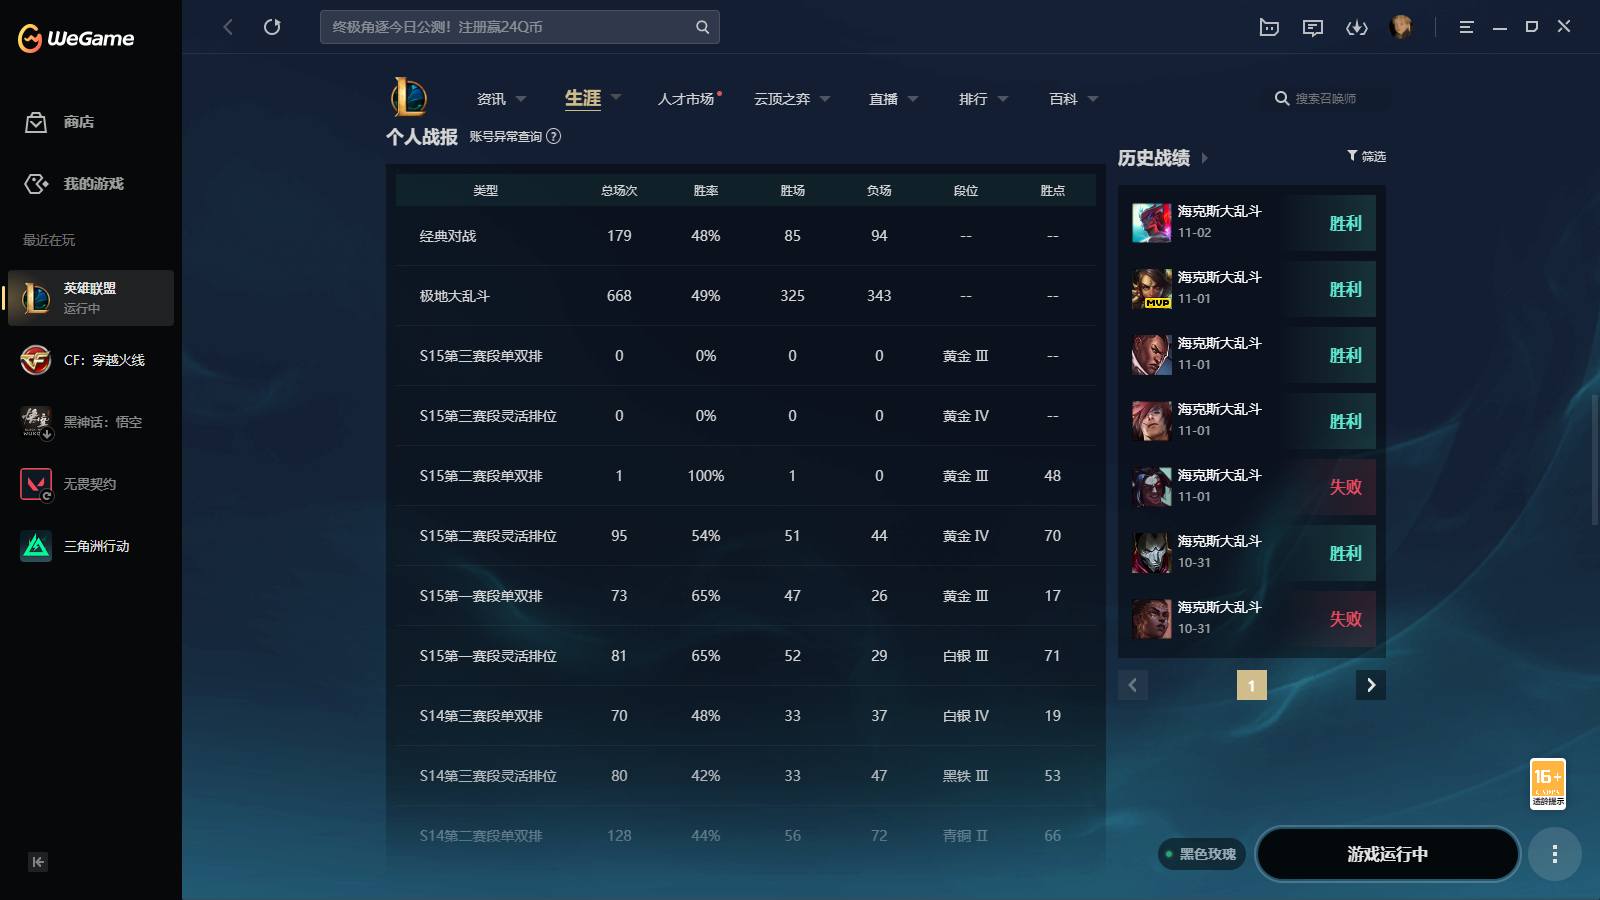
Task: Click the account anomaly help icon
Action: tap(554, 136)
